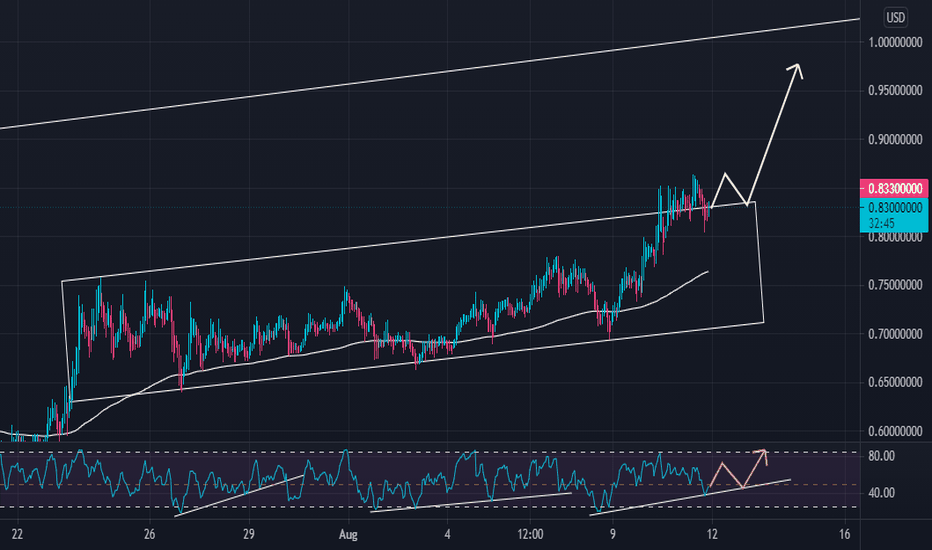Viewport: 932px width, 550px height.
Task: Click the RSI 40.00 scale label
Action: coord(881,493)
